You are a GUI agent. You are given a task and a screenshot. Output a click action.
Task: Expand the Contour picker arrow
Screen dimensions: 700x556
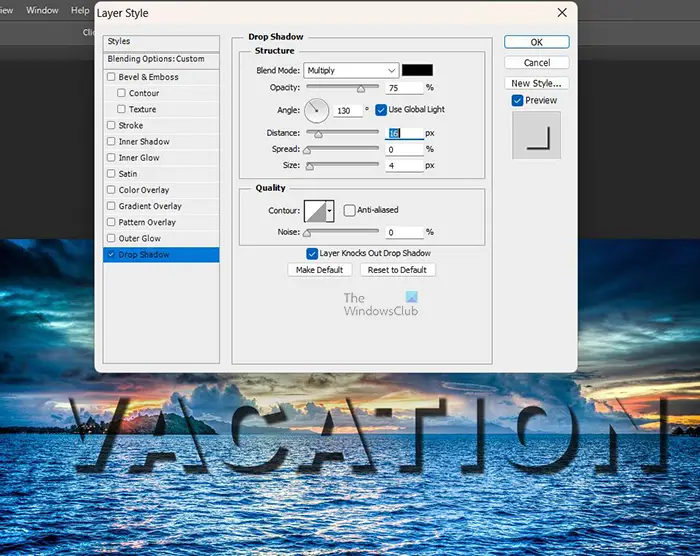pos(330,211)
